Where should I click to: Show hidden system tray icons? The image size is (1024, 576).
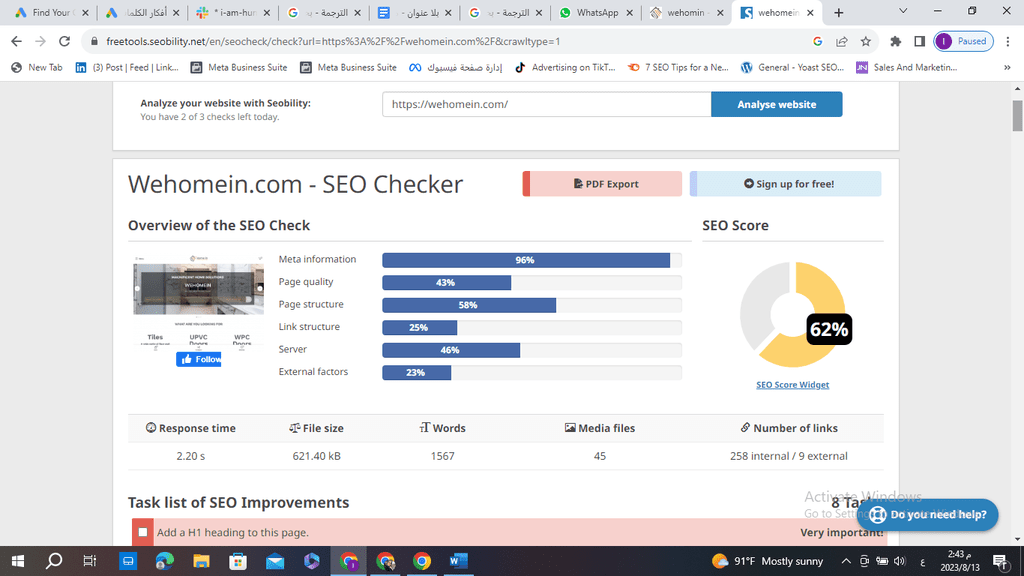tap(846, 561)
